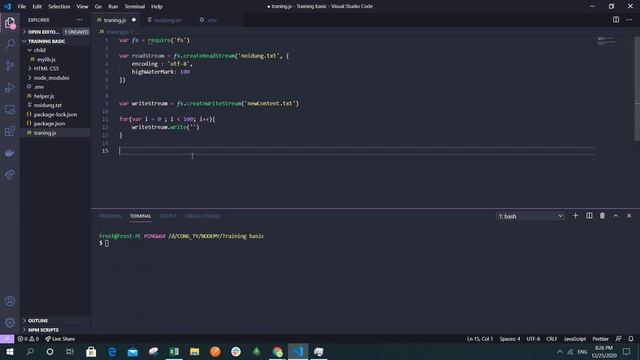Open the Remote Explorer view
Viewport: 640px width, 360px height.
pos(10,109)
